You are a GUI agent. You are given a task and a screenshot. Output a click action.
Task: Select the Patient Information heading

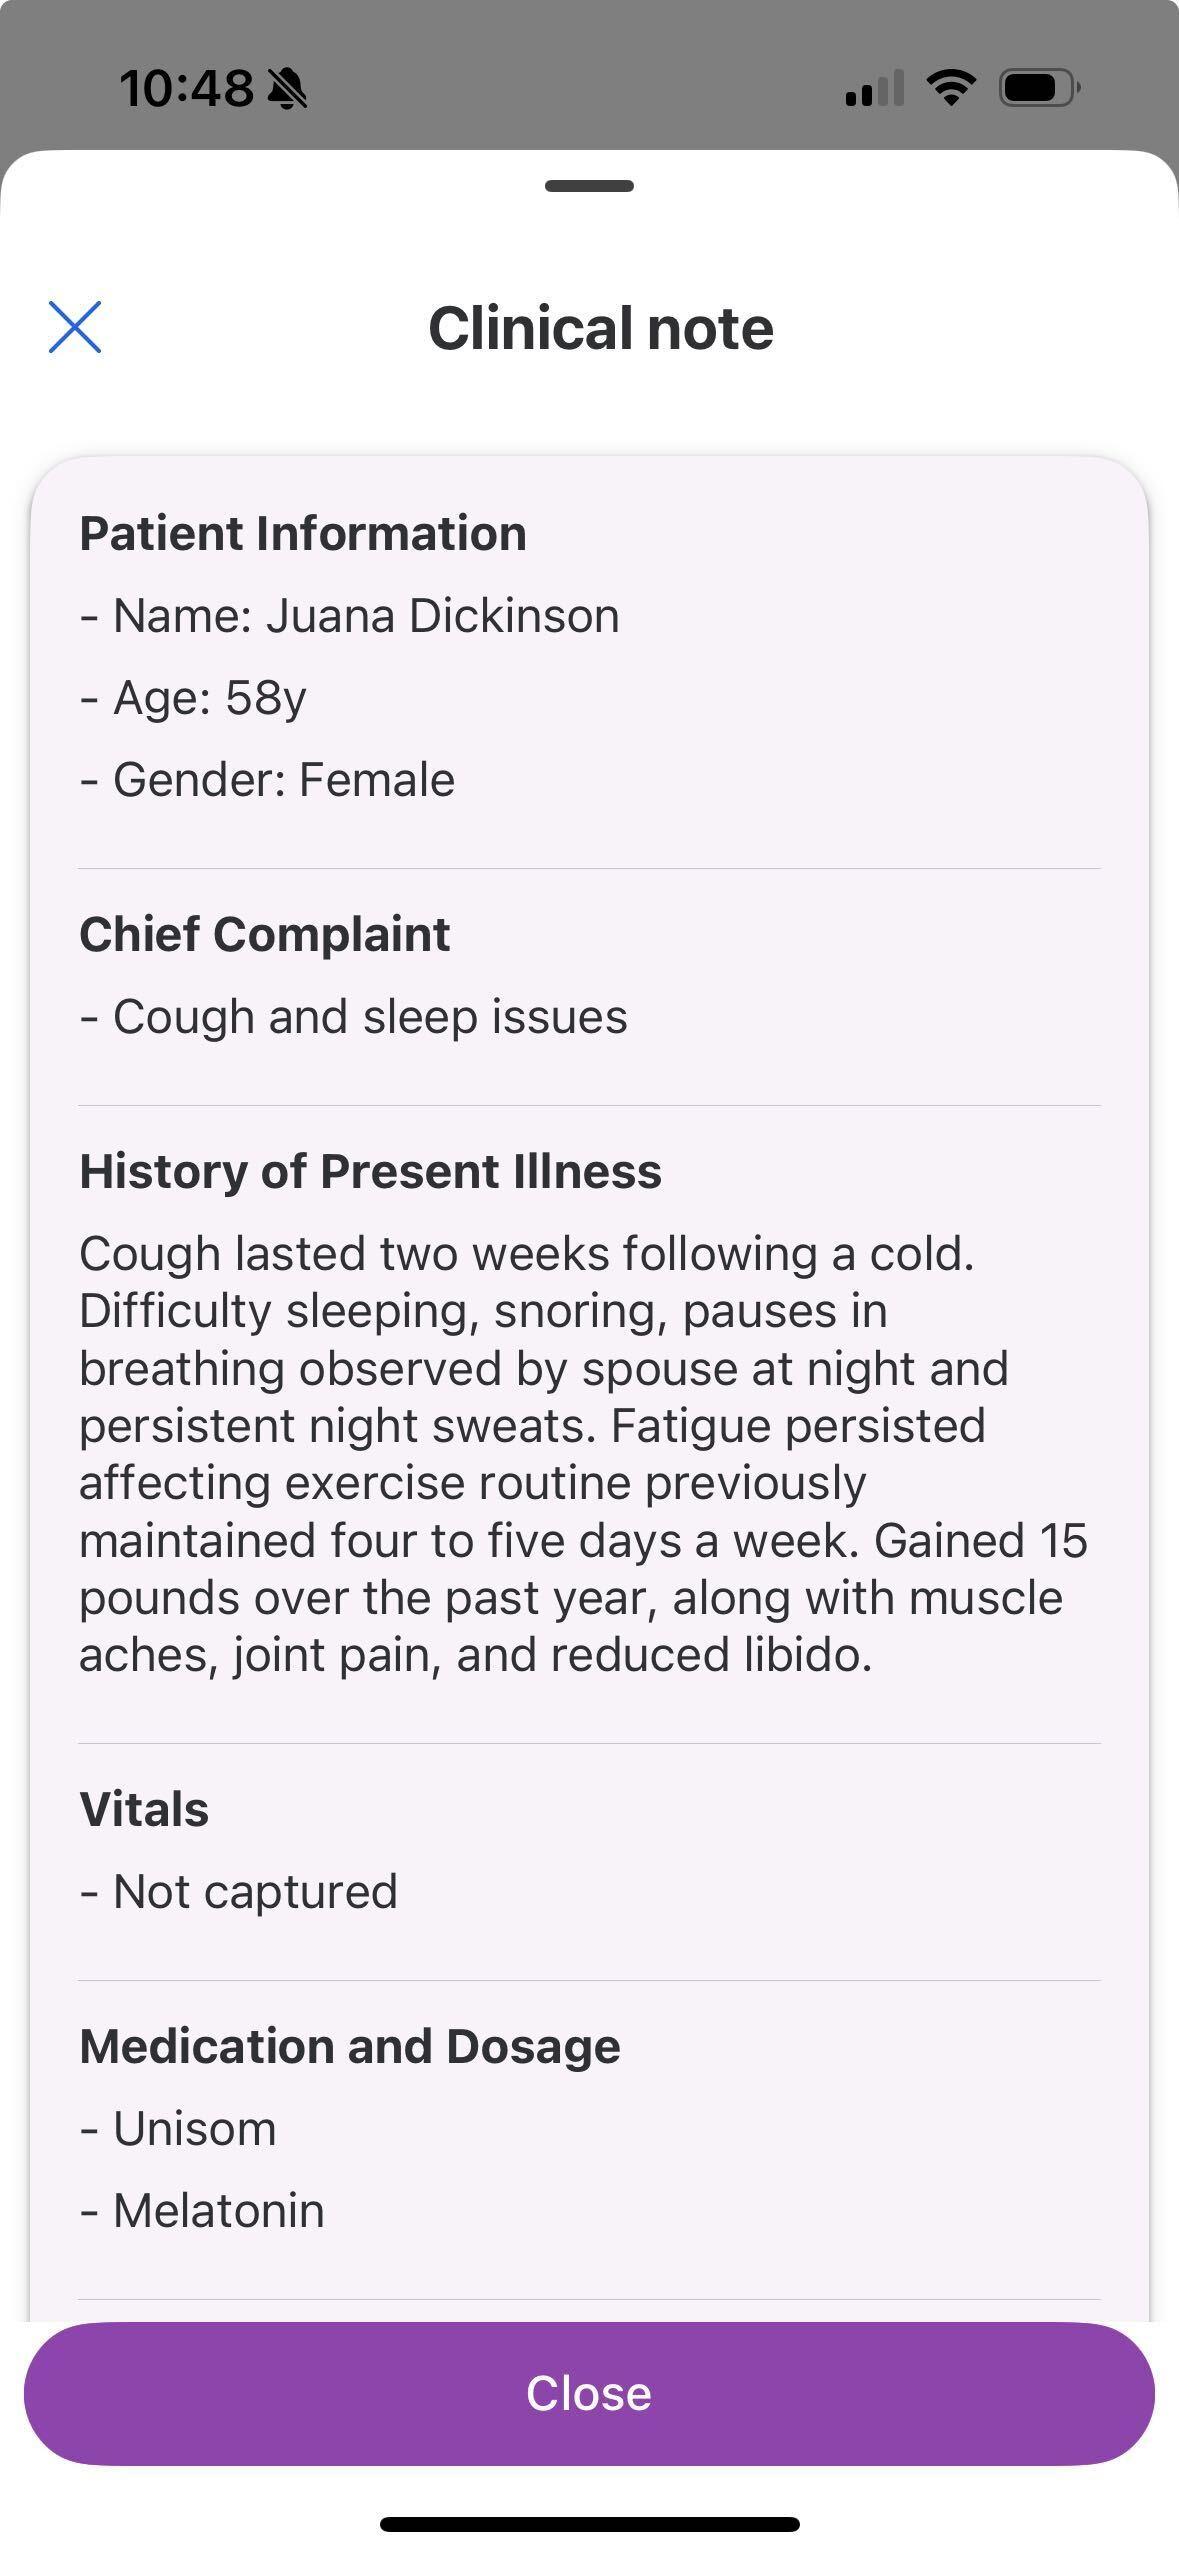point(303,533)
